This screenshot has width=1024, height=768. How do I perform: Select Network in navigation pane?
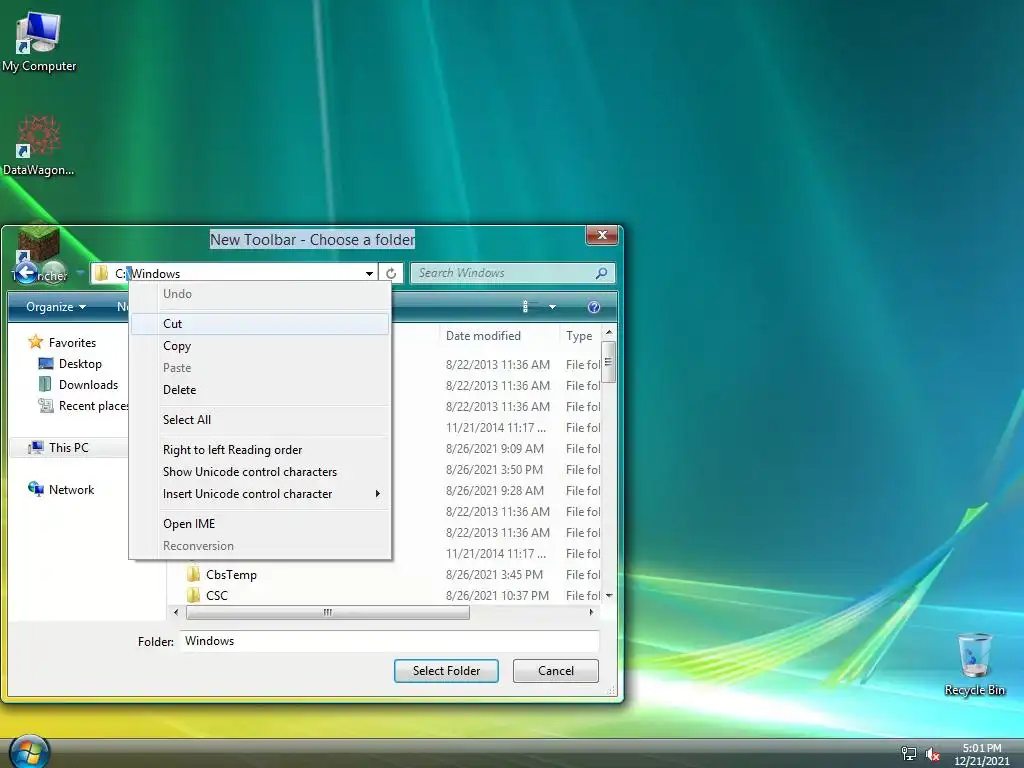[x=71, y=490]
